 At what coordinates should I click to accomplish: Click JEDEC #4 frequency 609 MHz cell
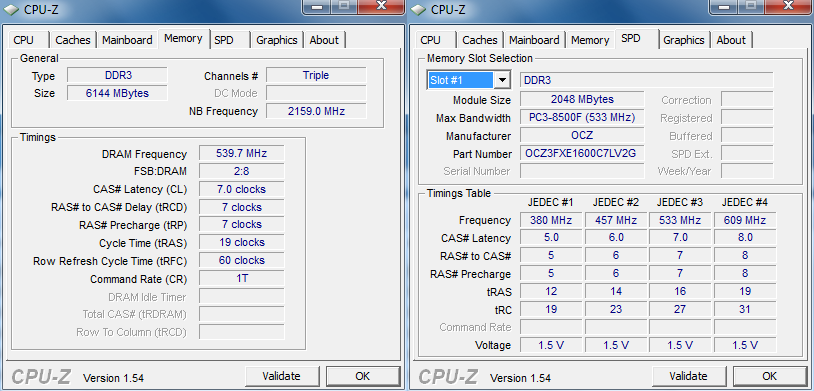click(745, 220)
